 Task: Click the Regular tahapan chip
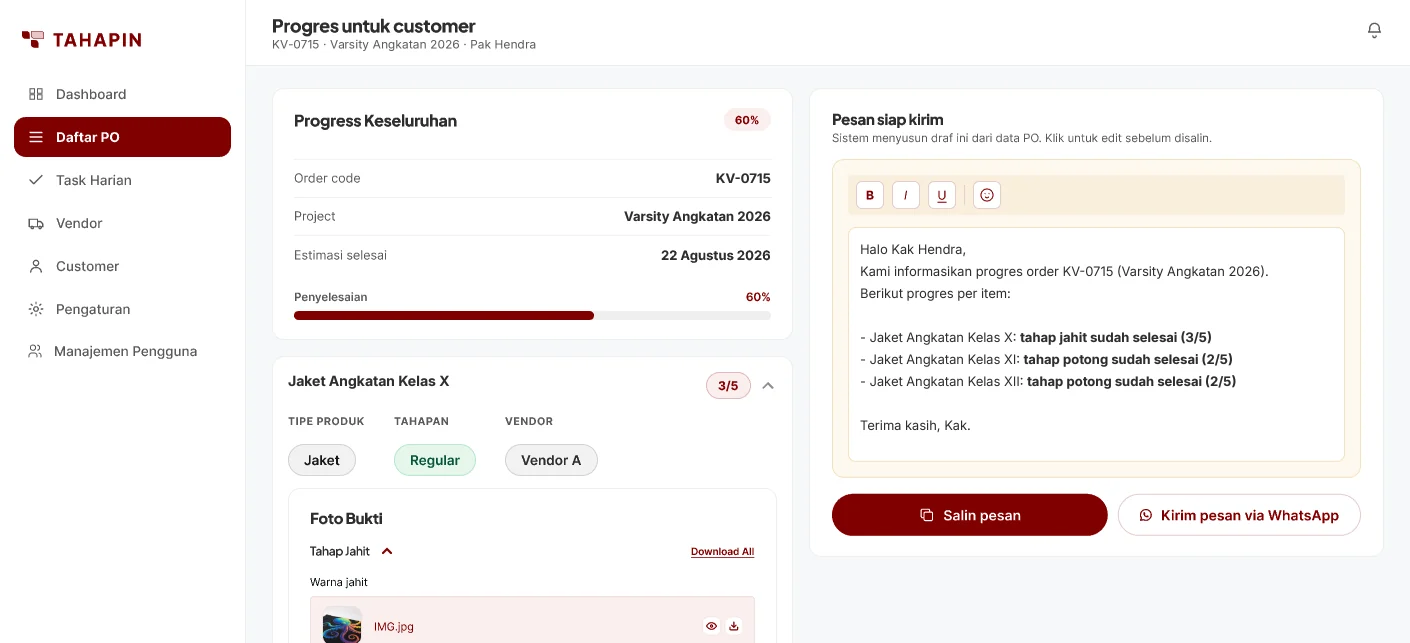[x=435, y=460]
